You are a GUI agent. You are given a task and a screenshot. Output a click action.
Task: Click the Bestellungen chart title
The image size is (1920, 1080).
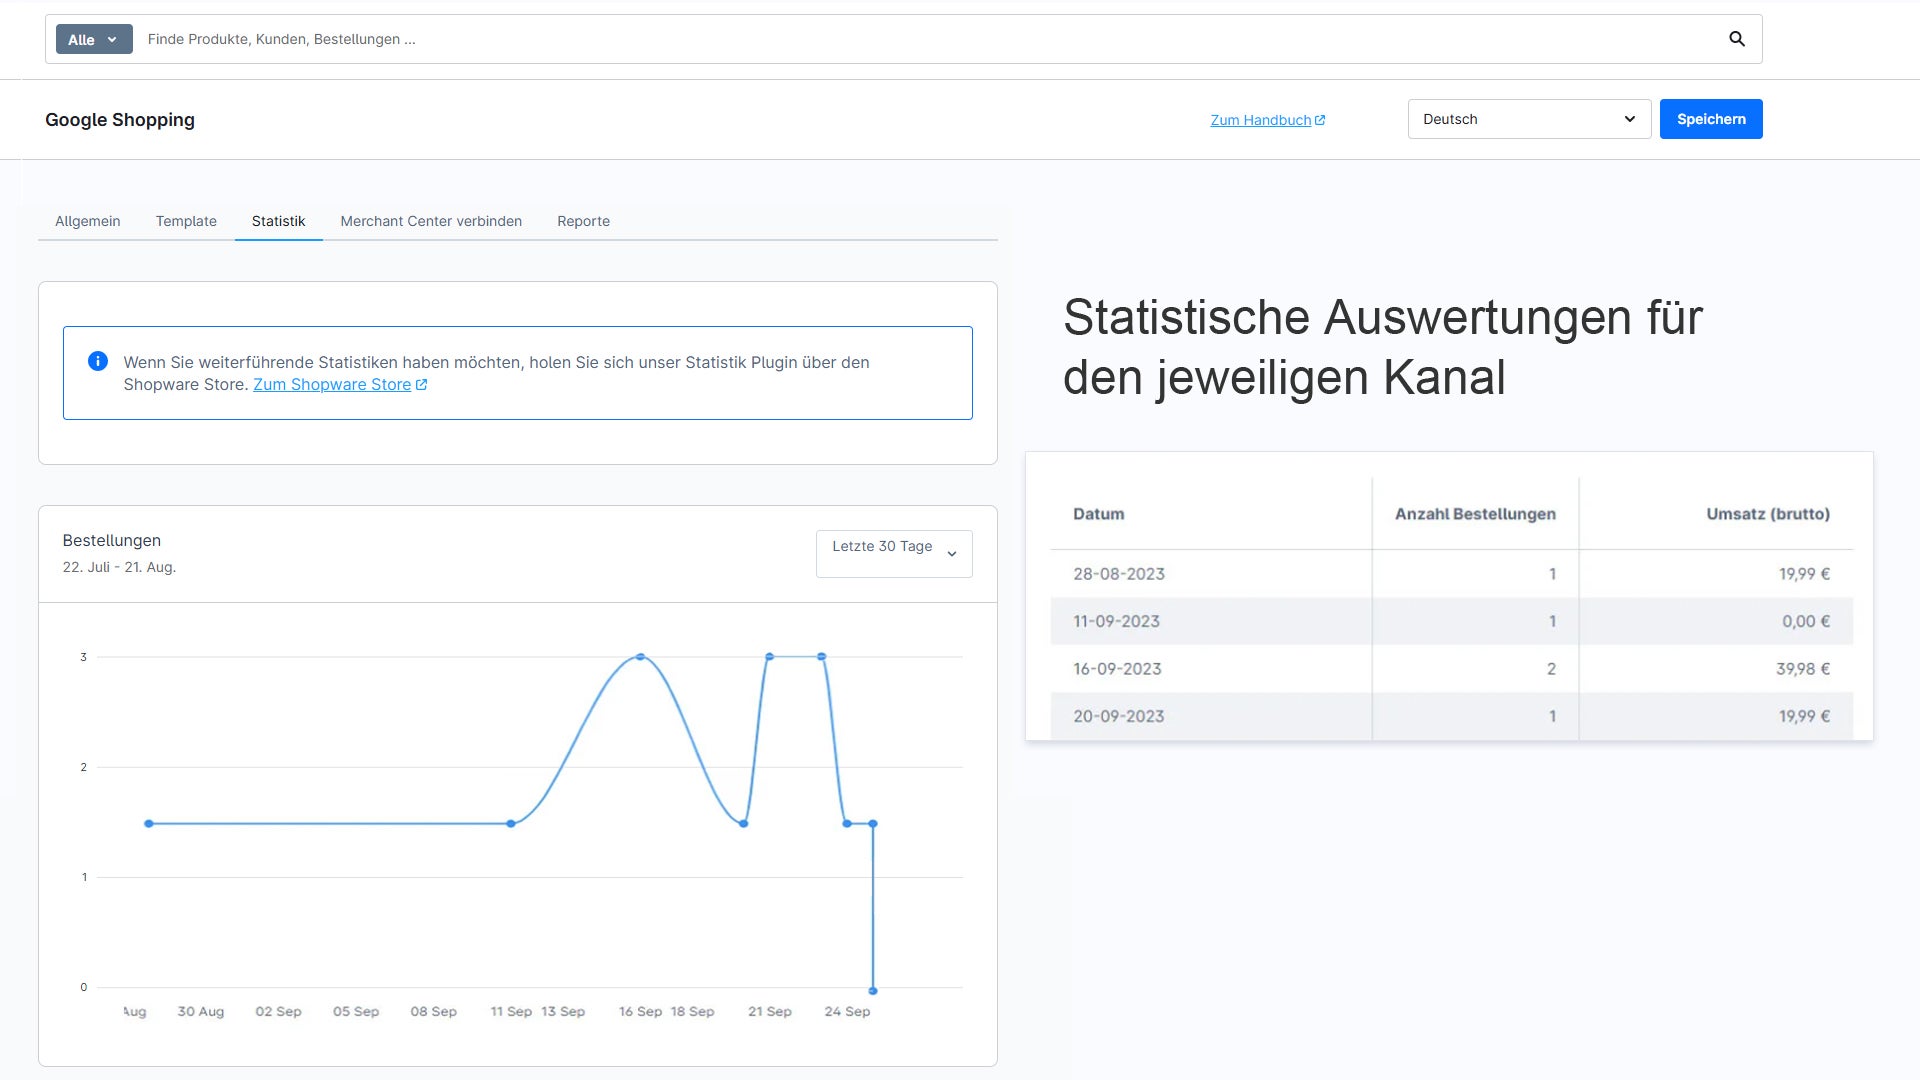click(x=112, y=540)
